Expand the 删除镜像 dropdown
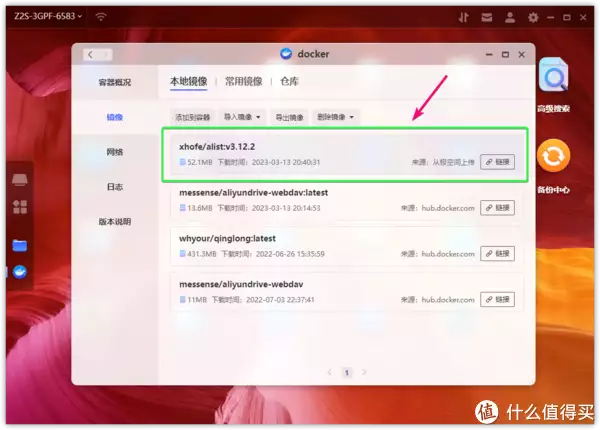Viewport: 600px width, 430px height. (x=335, y=117)
